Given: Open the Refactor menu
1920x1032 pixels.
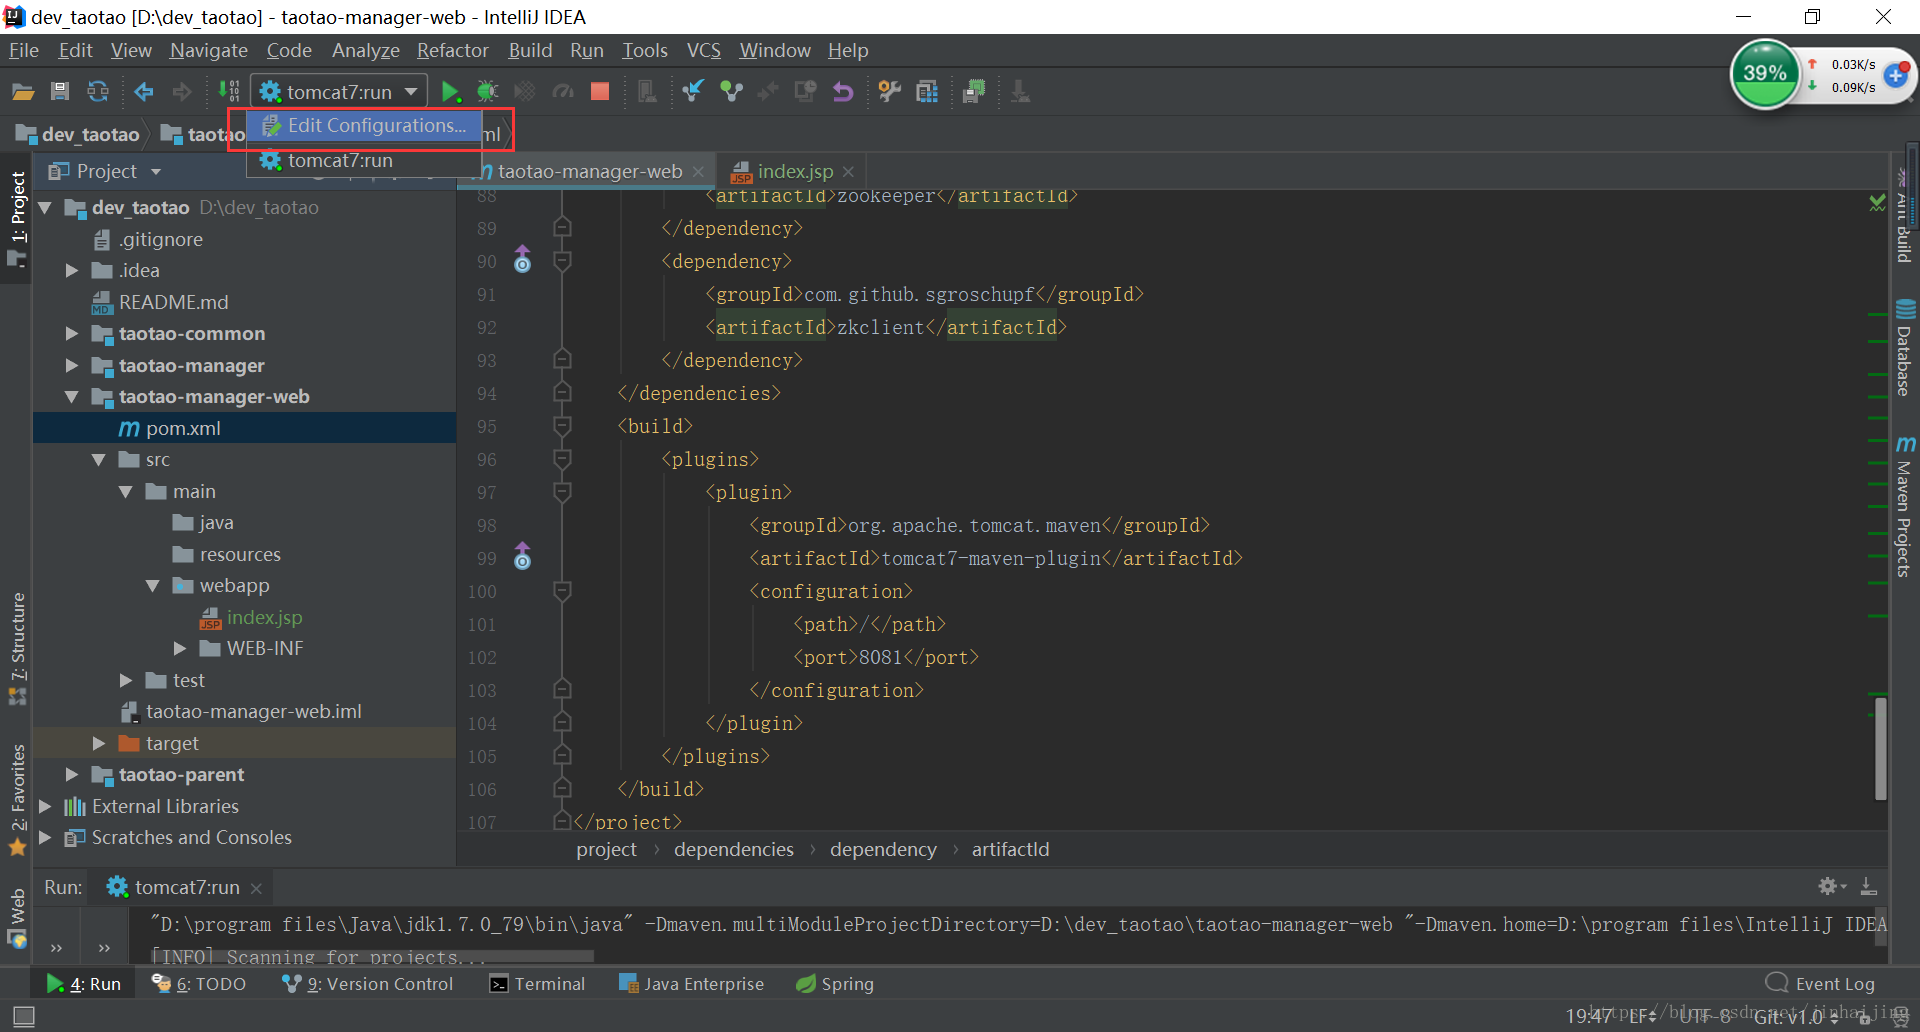Looking at the screenshot, I should pos(452,50).
